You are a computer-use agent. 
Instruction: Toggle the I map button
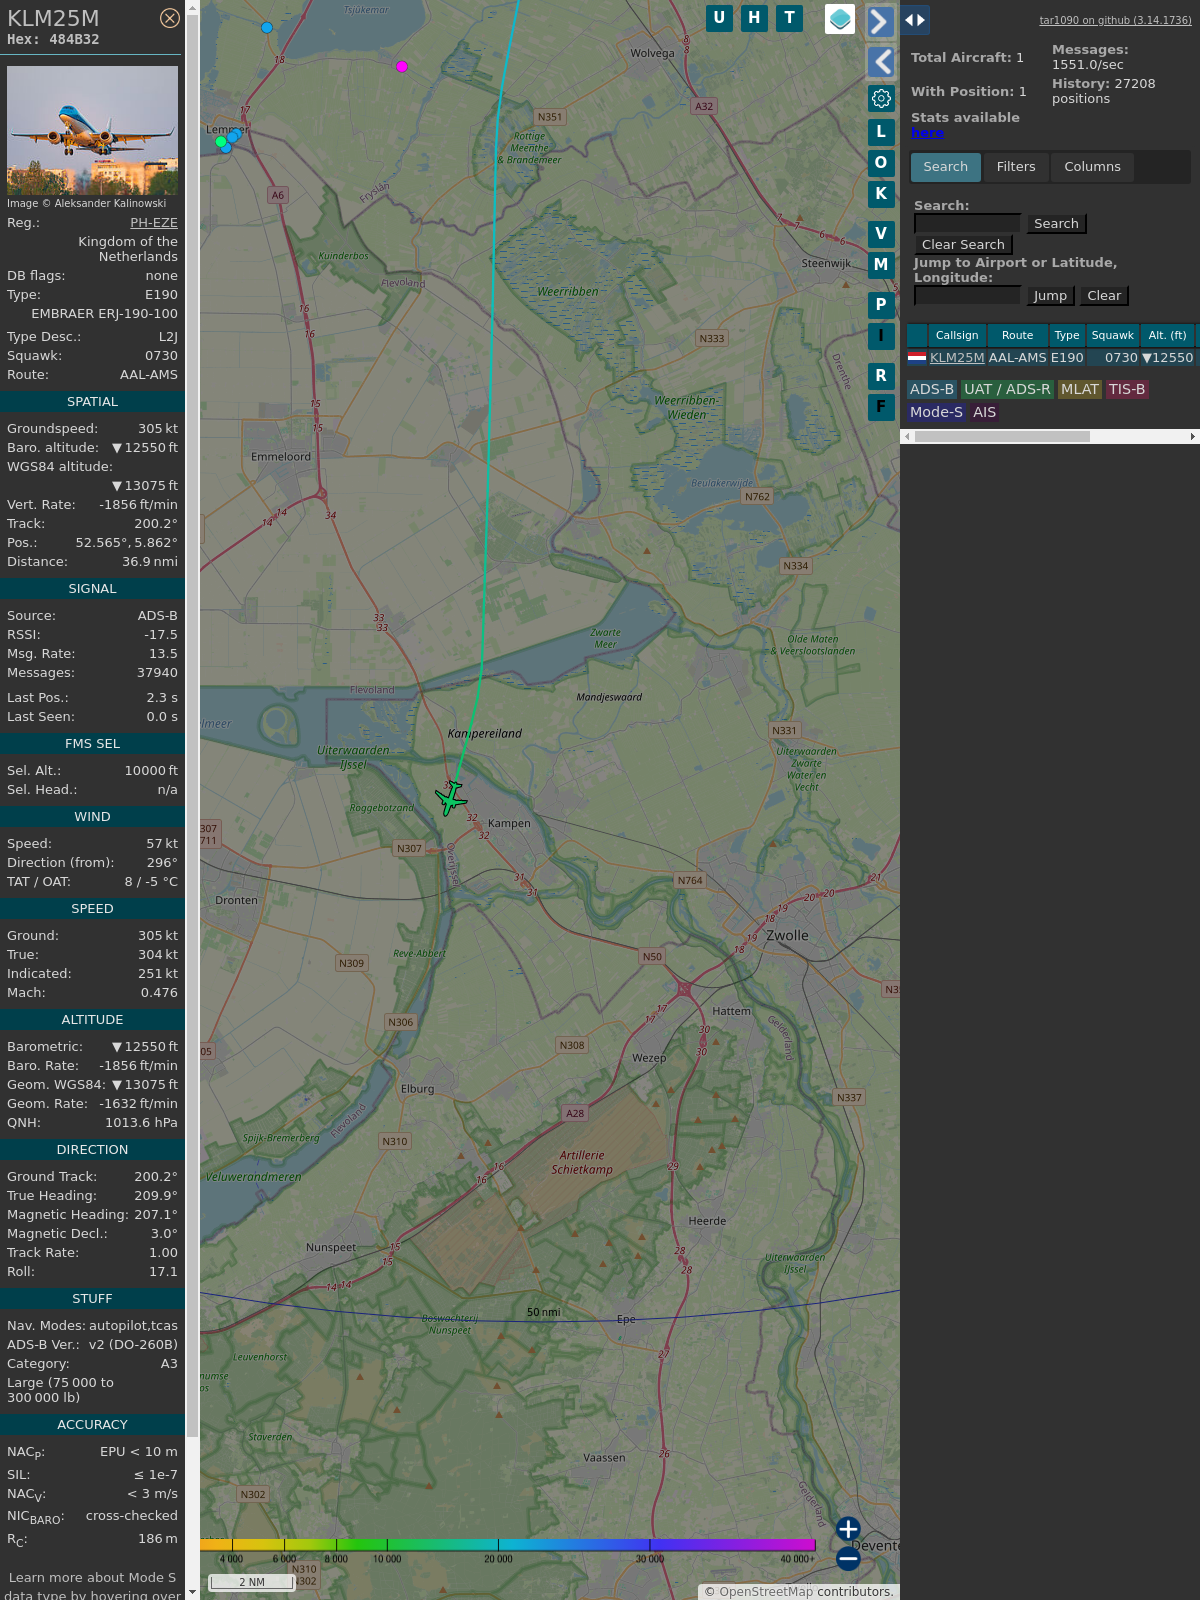pos(881,336)
